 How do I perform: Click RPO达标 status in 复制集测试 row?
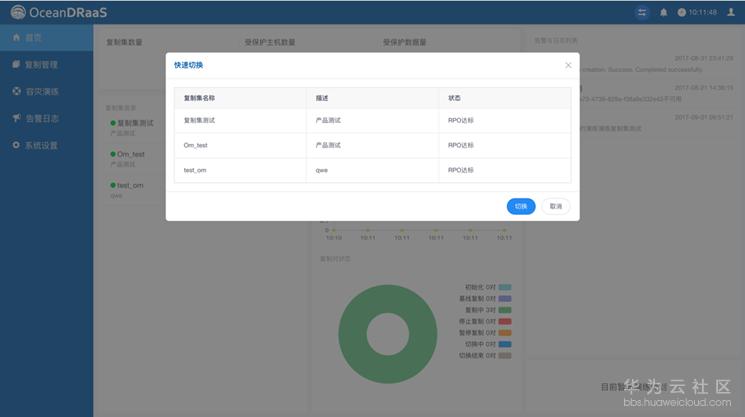(460, 121)
